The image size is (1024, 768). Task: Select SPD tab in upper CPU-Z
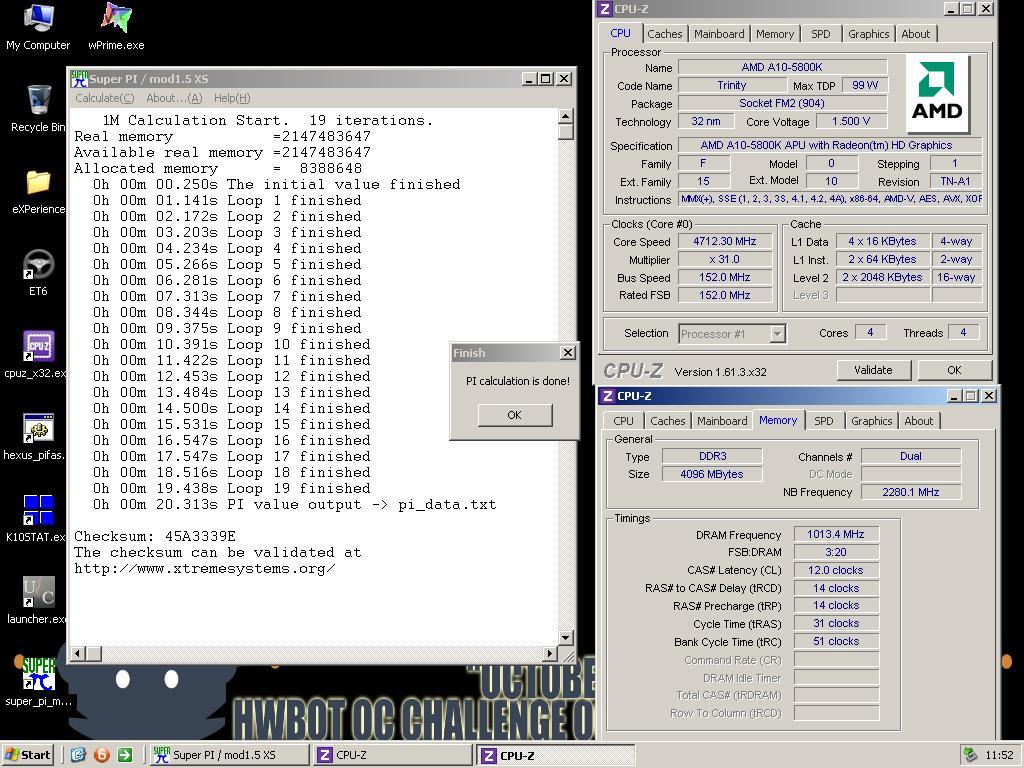coord(820,34)
